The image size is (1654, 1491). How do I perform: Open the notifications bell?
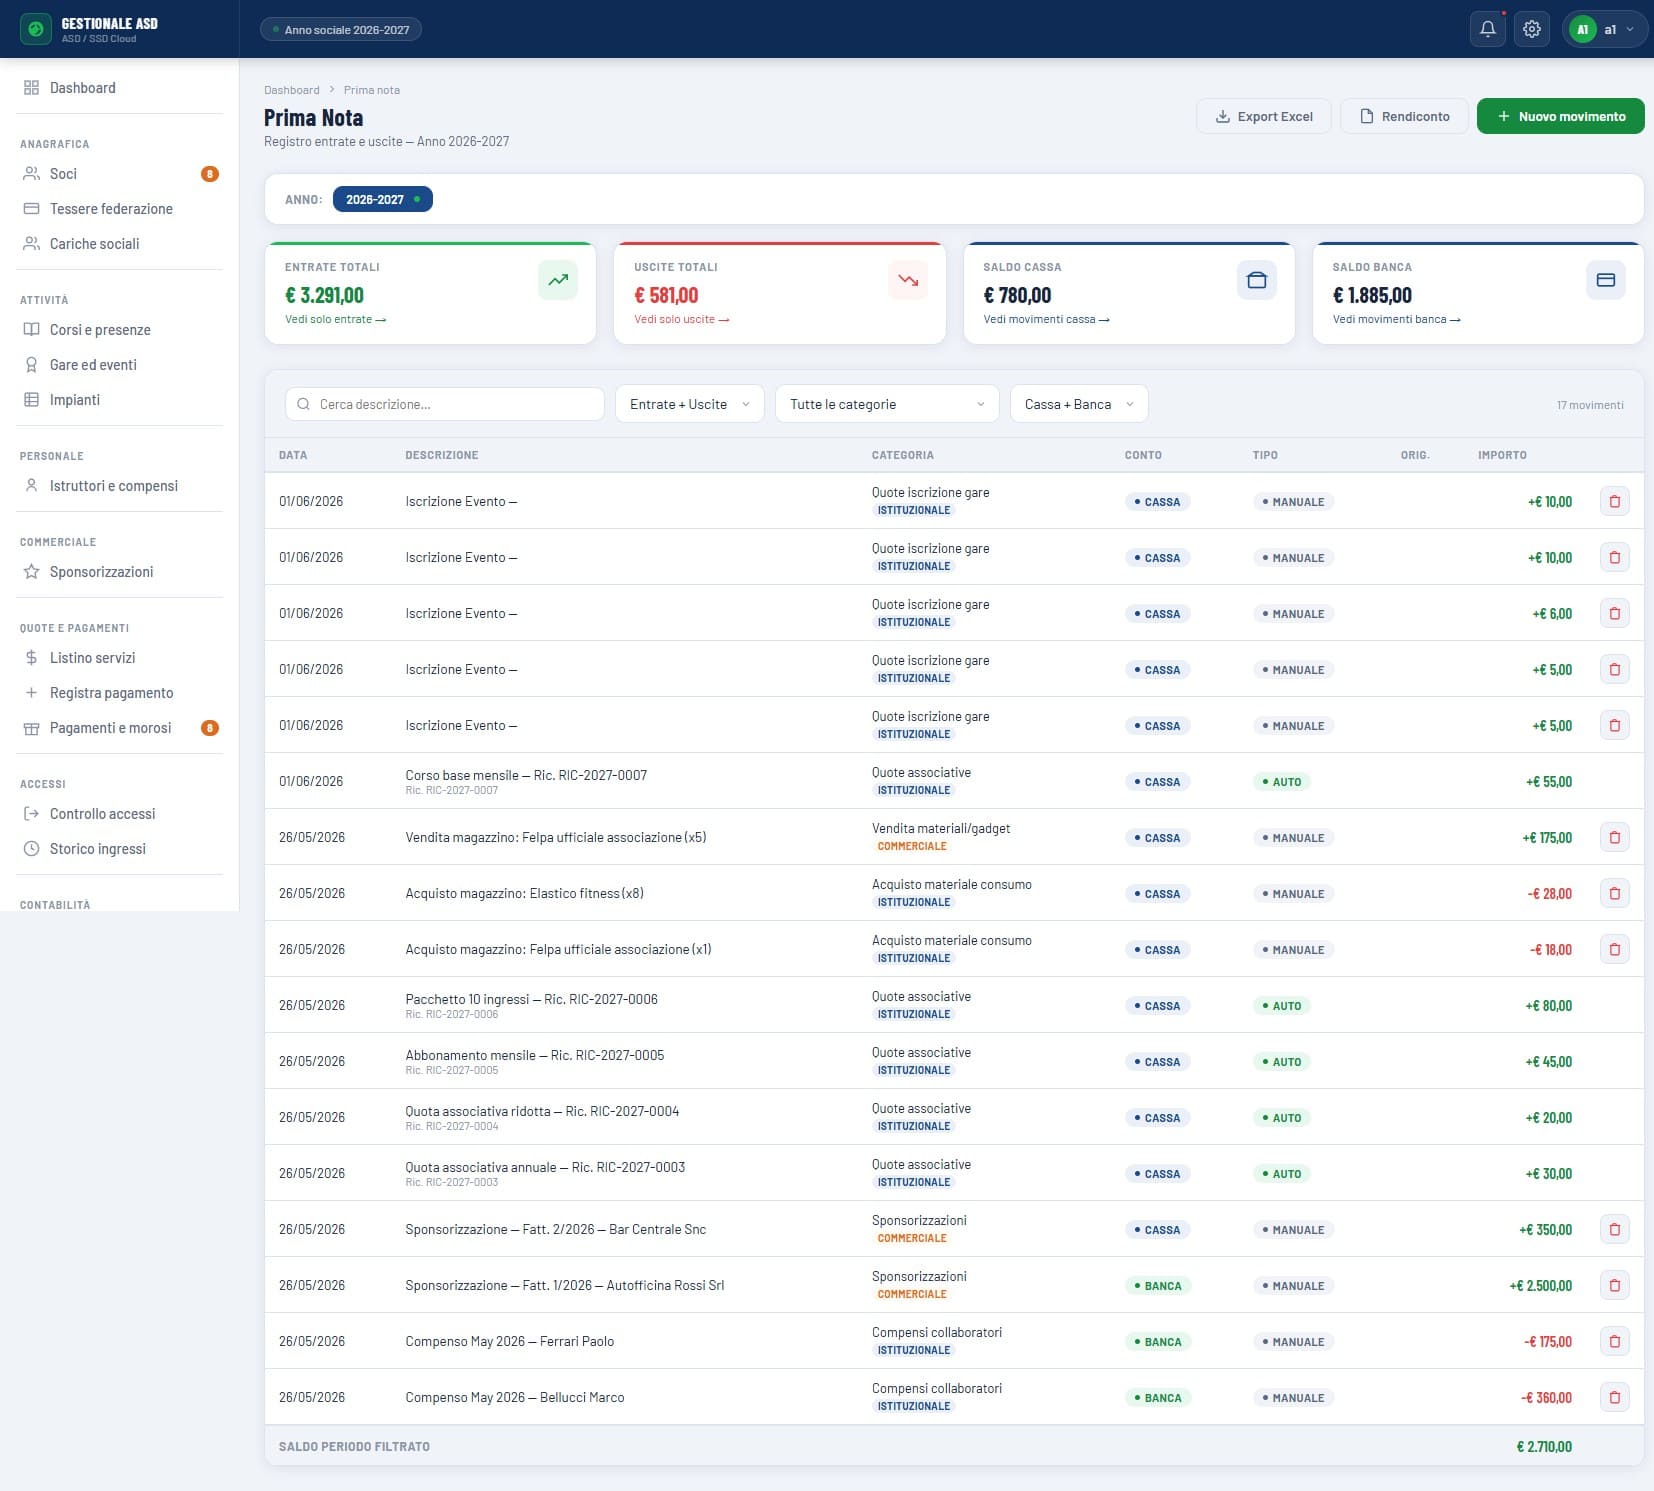pos(1488,29)
